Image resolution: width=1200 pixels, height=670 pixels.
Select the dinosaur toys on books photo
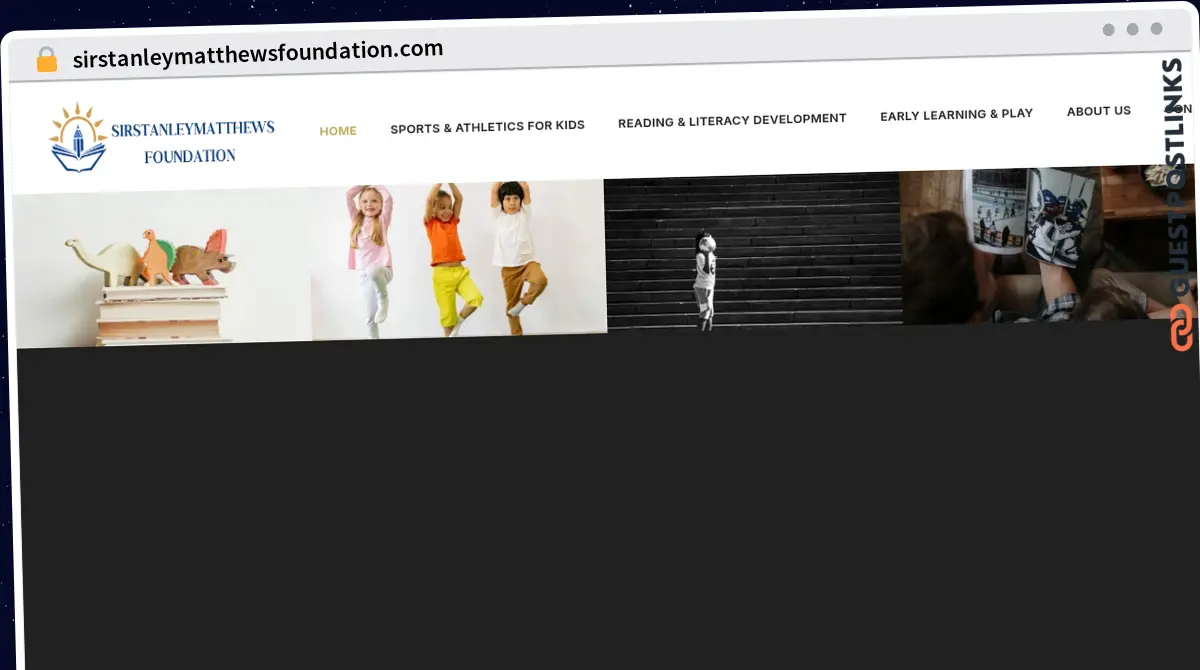click(160, 260)
